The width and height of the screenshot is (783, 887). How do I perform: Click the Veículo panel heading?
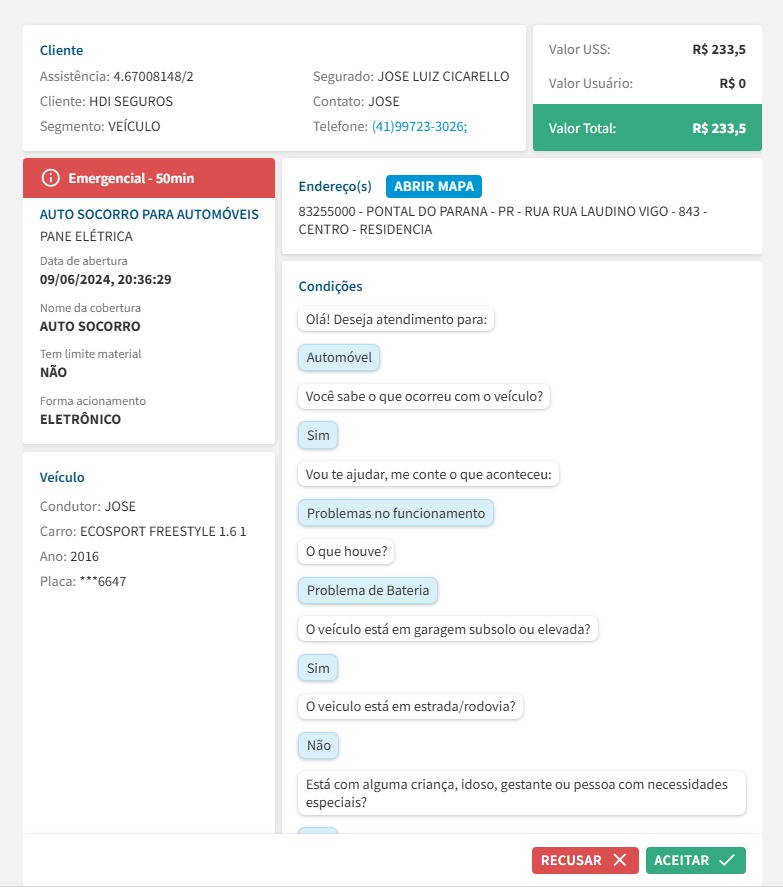click(x=62, y=477)
